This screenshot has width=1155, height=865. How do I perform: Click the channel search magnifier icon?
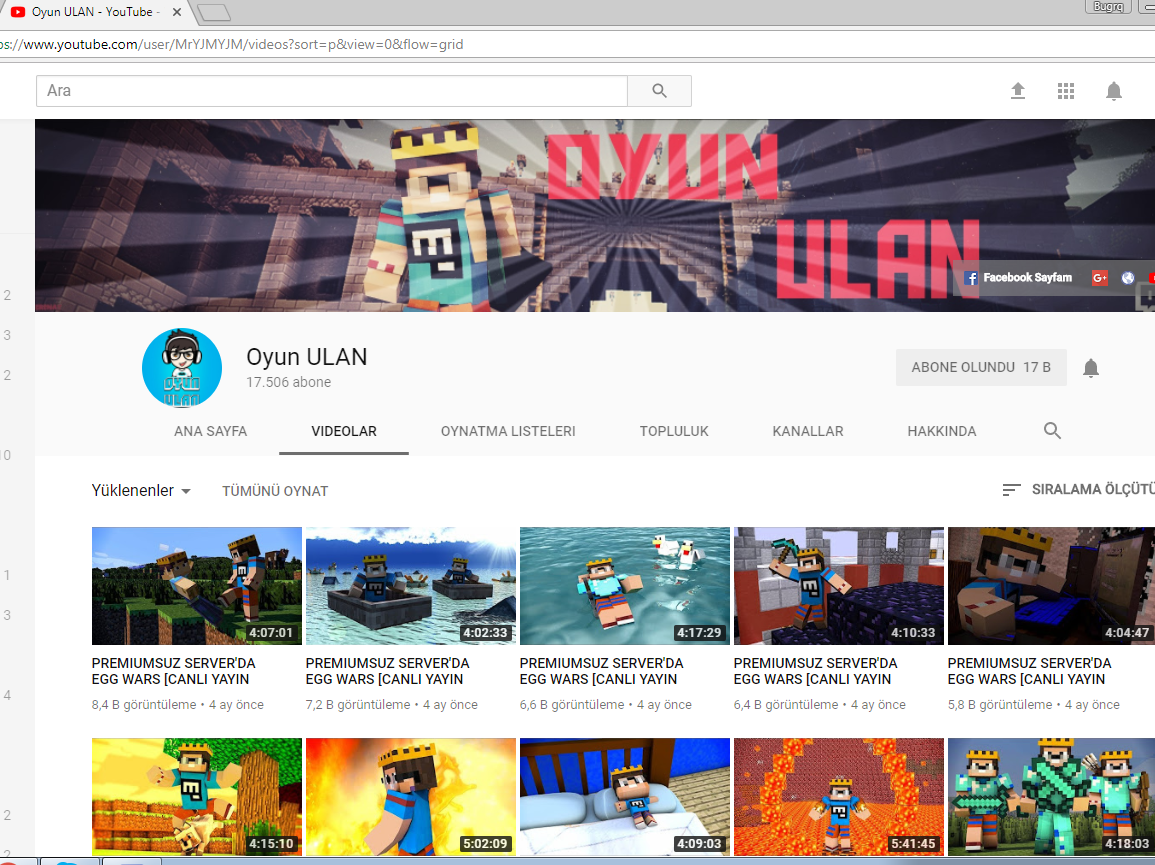(1052, 430)
